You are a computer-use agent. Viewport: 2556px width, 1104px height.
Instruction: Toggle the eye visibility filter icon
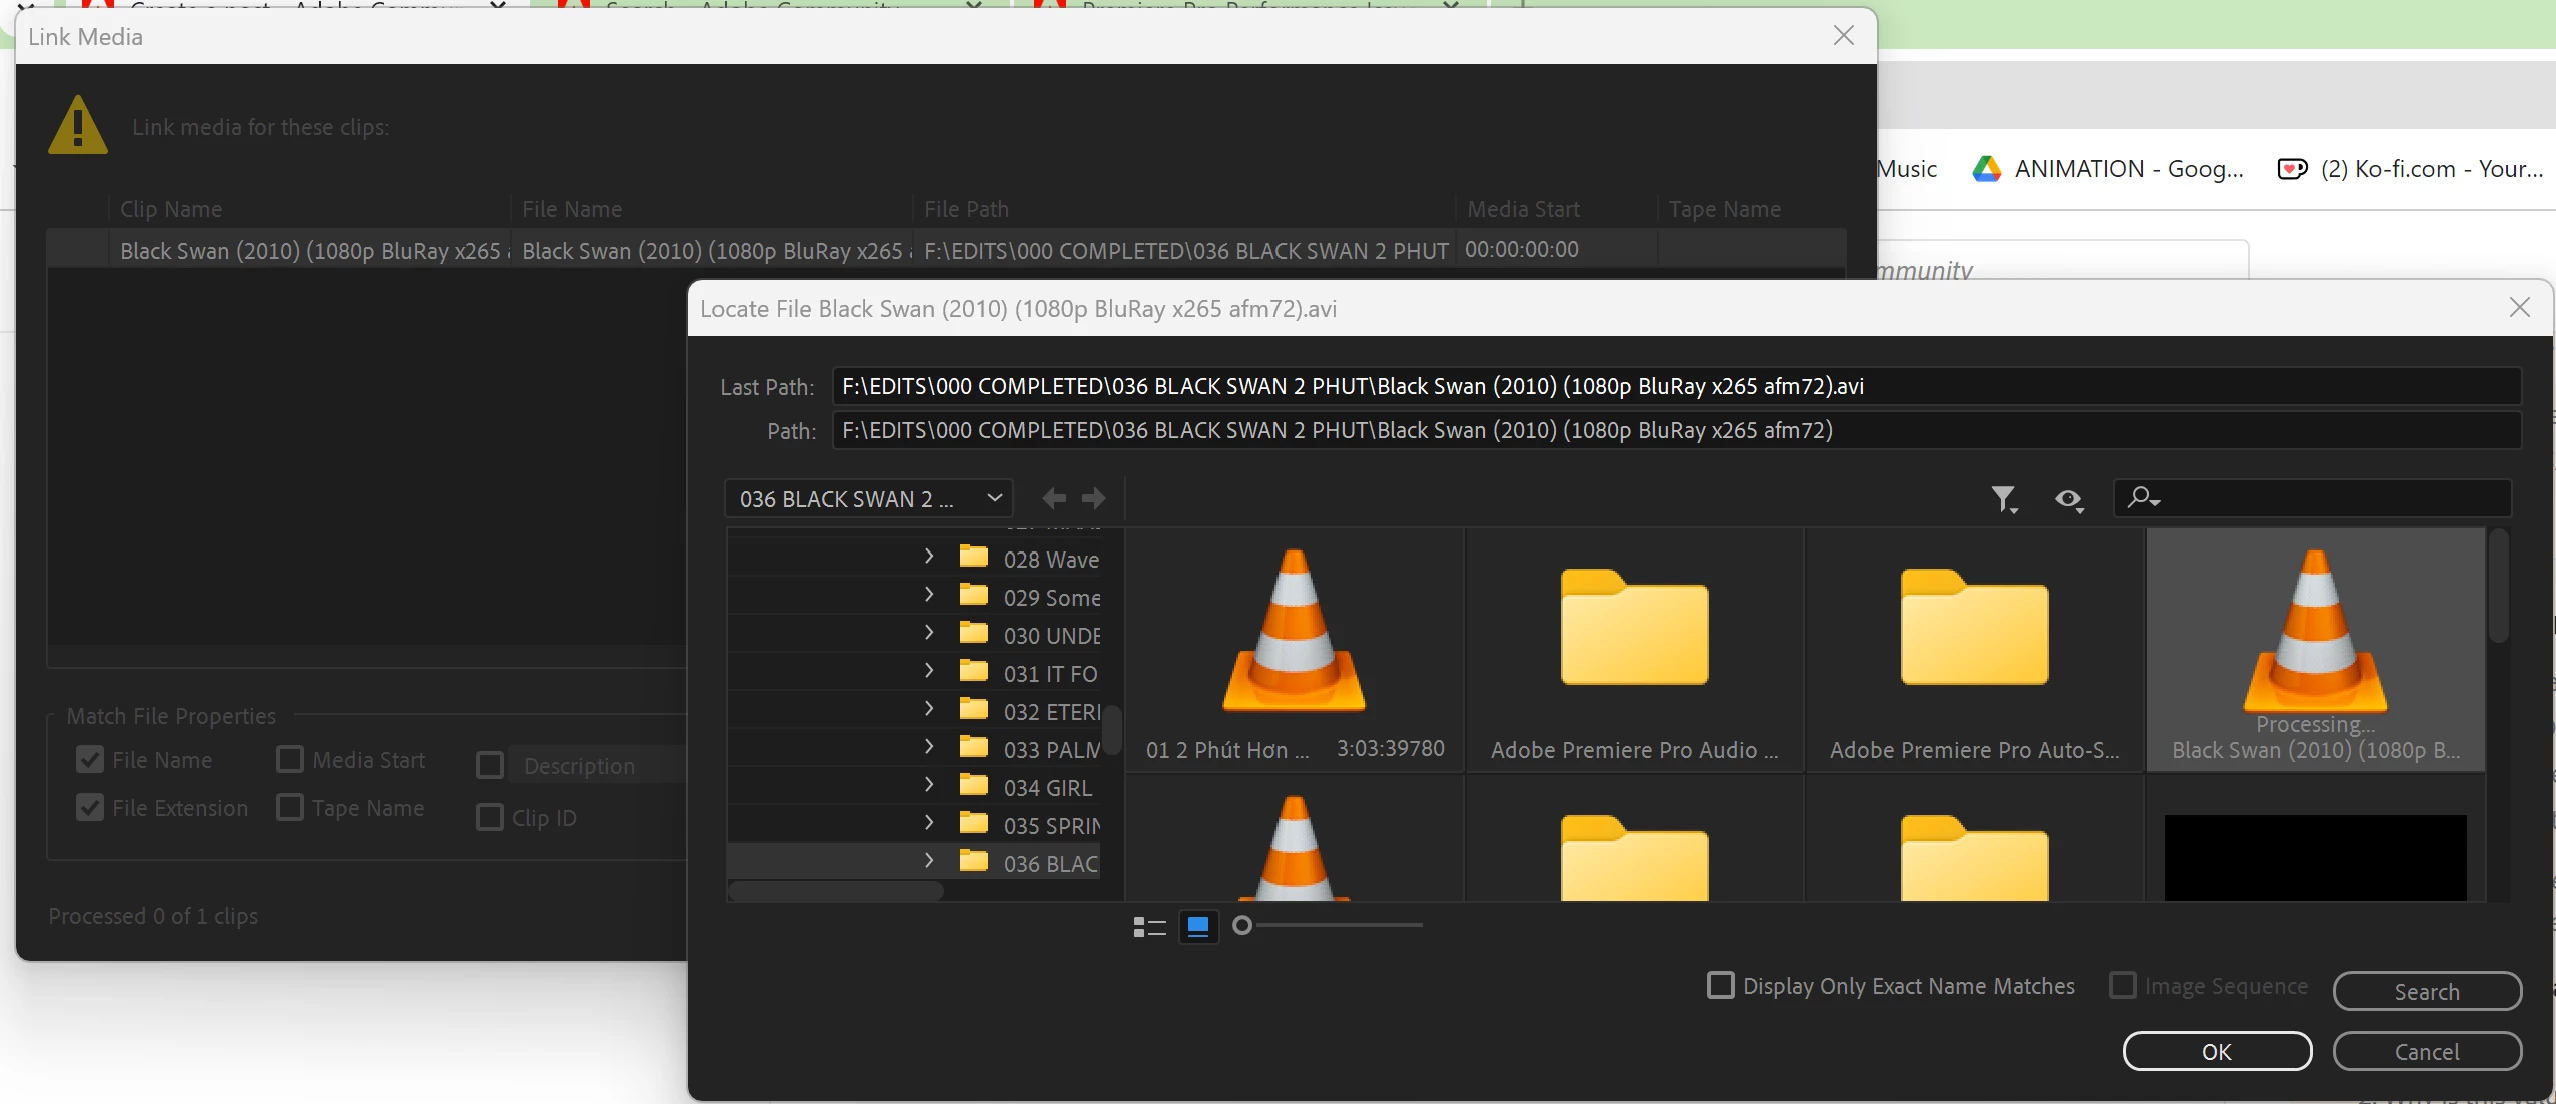tap(2068, 498)
